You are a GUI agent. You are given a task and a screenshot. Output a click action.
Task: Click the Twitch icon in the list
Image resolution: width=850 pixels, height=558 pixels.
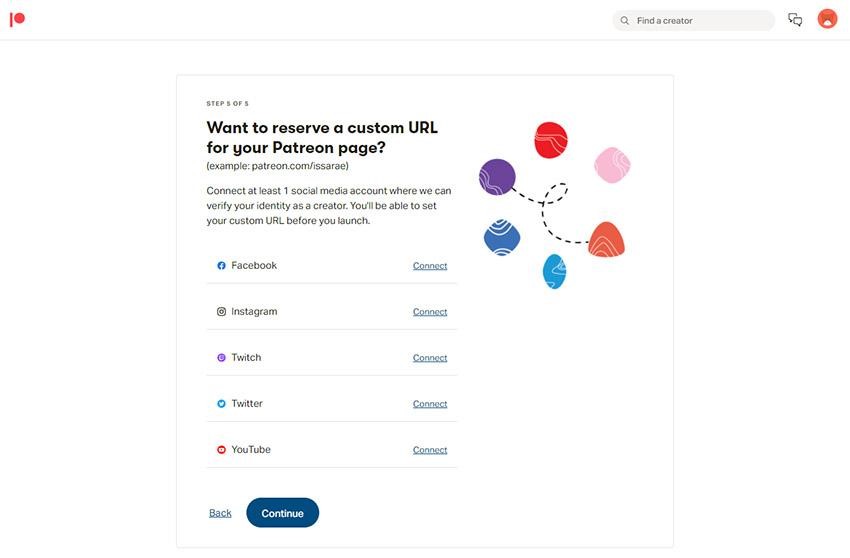point(221,358)
